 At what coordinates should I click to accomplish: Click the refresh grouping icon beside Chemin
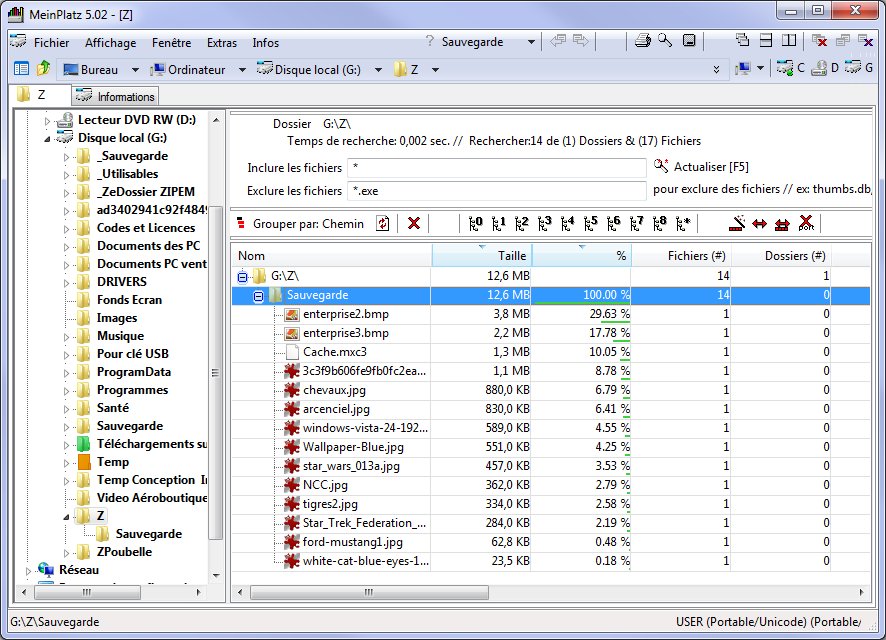383,224
